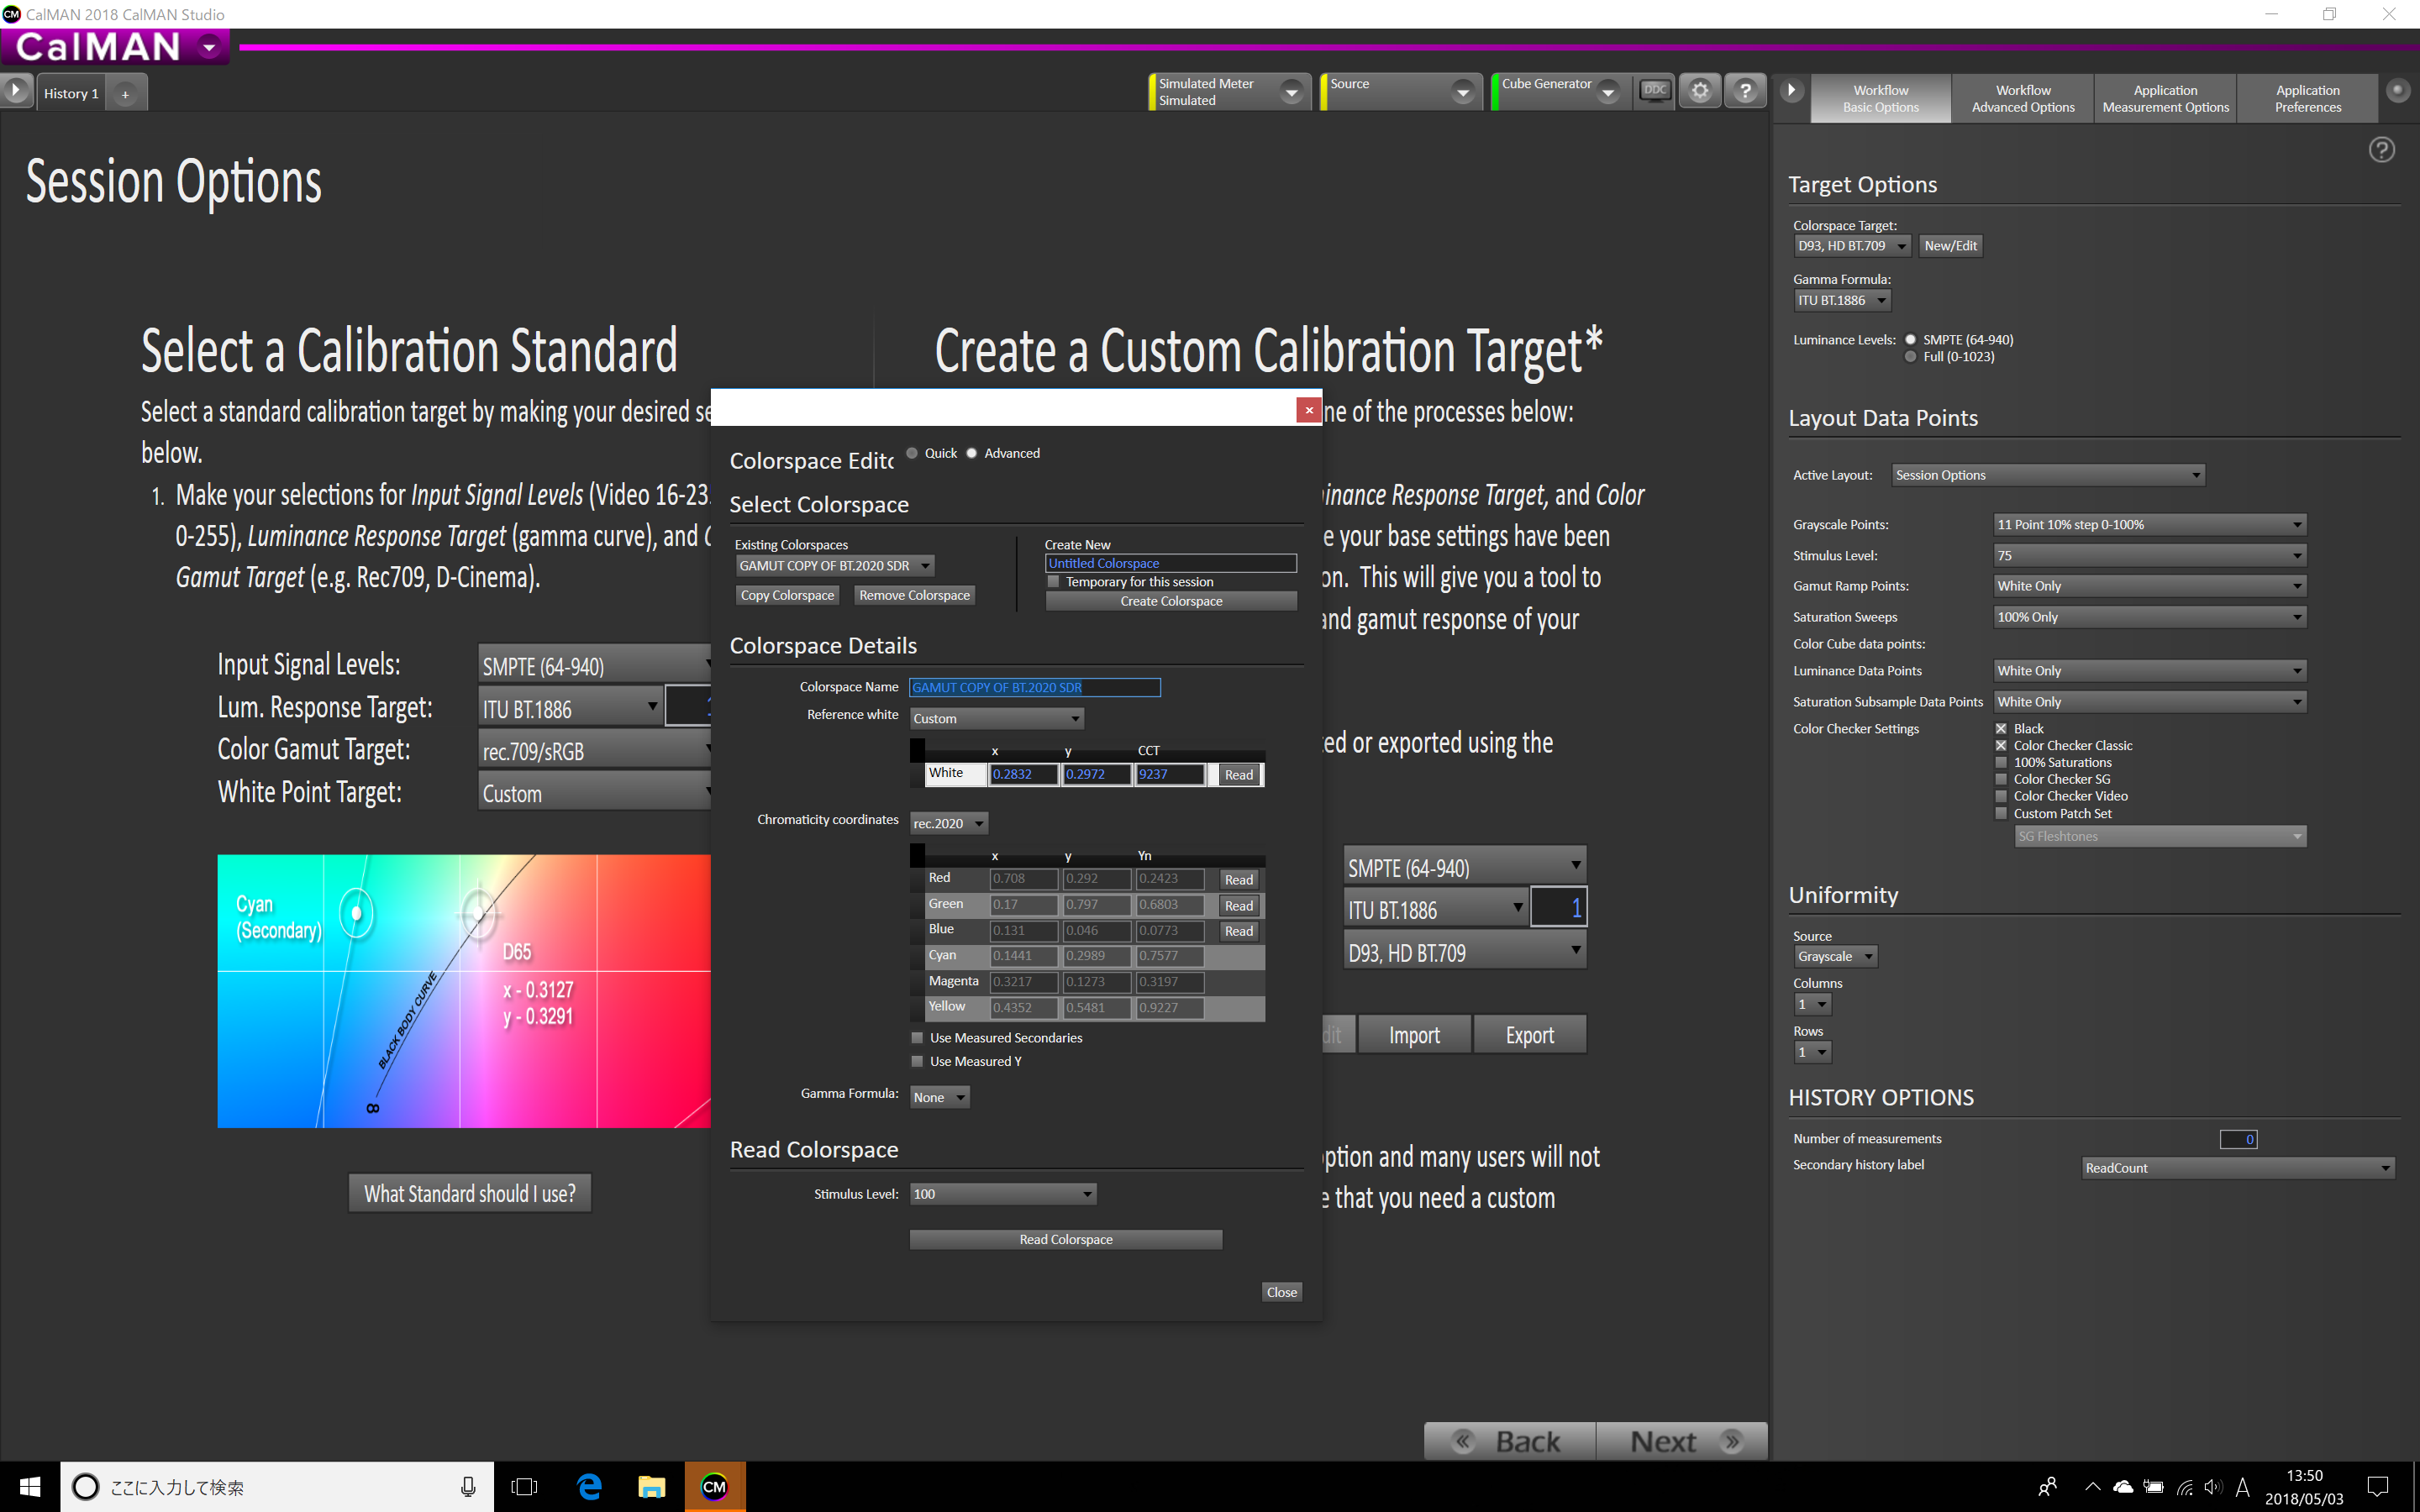Click the Next navigation button
The image size is (2420, 1512).
coord(1681,1441)
